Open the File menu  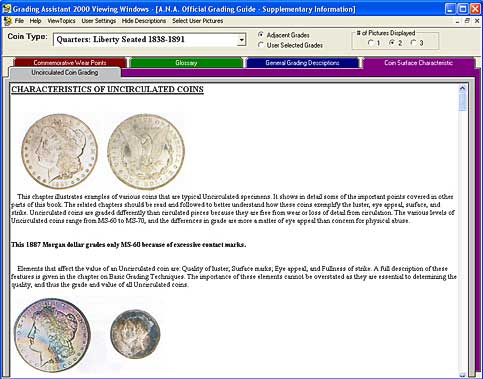(x=19, y=21)
